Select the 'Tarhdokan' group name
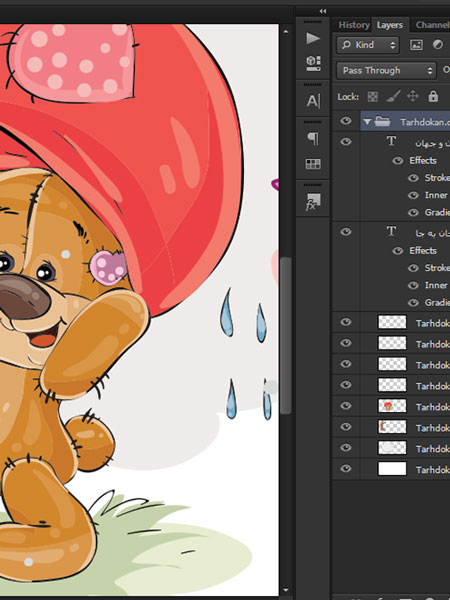Image resolution: width=450 pixels, height=600 pixels. pos(425,122)
